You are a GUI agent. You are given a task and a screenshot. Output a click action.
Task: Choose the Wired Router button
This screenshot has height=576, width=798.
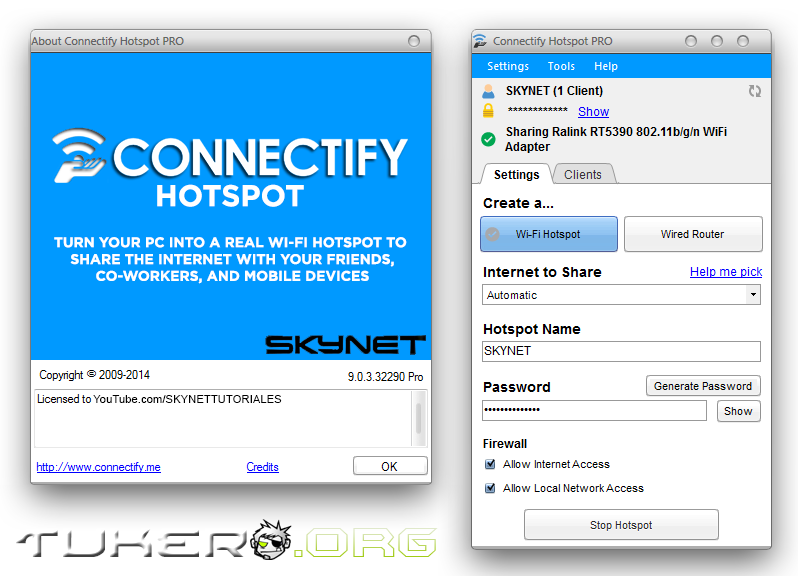(x=693, y=234)
